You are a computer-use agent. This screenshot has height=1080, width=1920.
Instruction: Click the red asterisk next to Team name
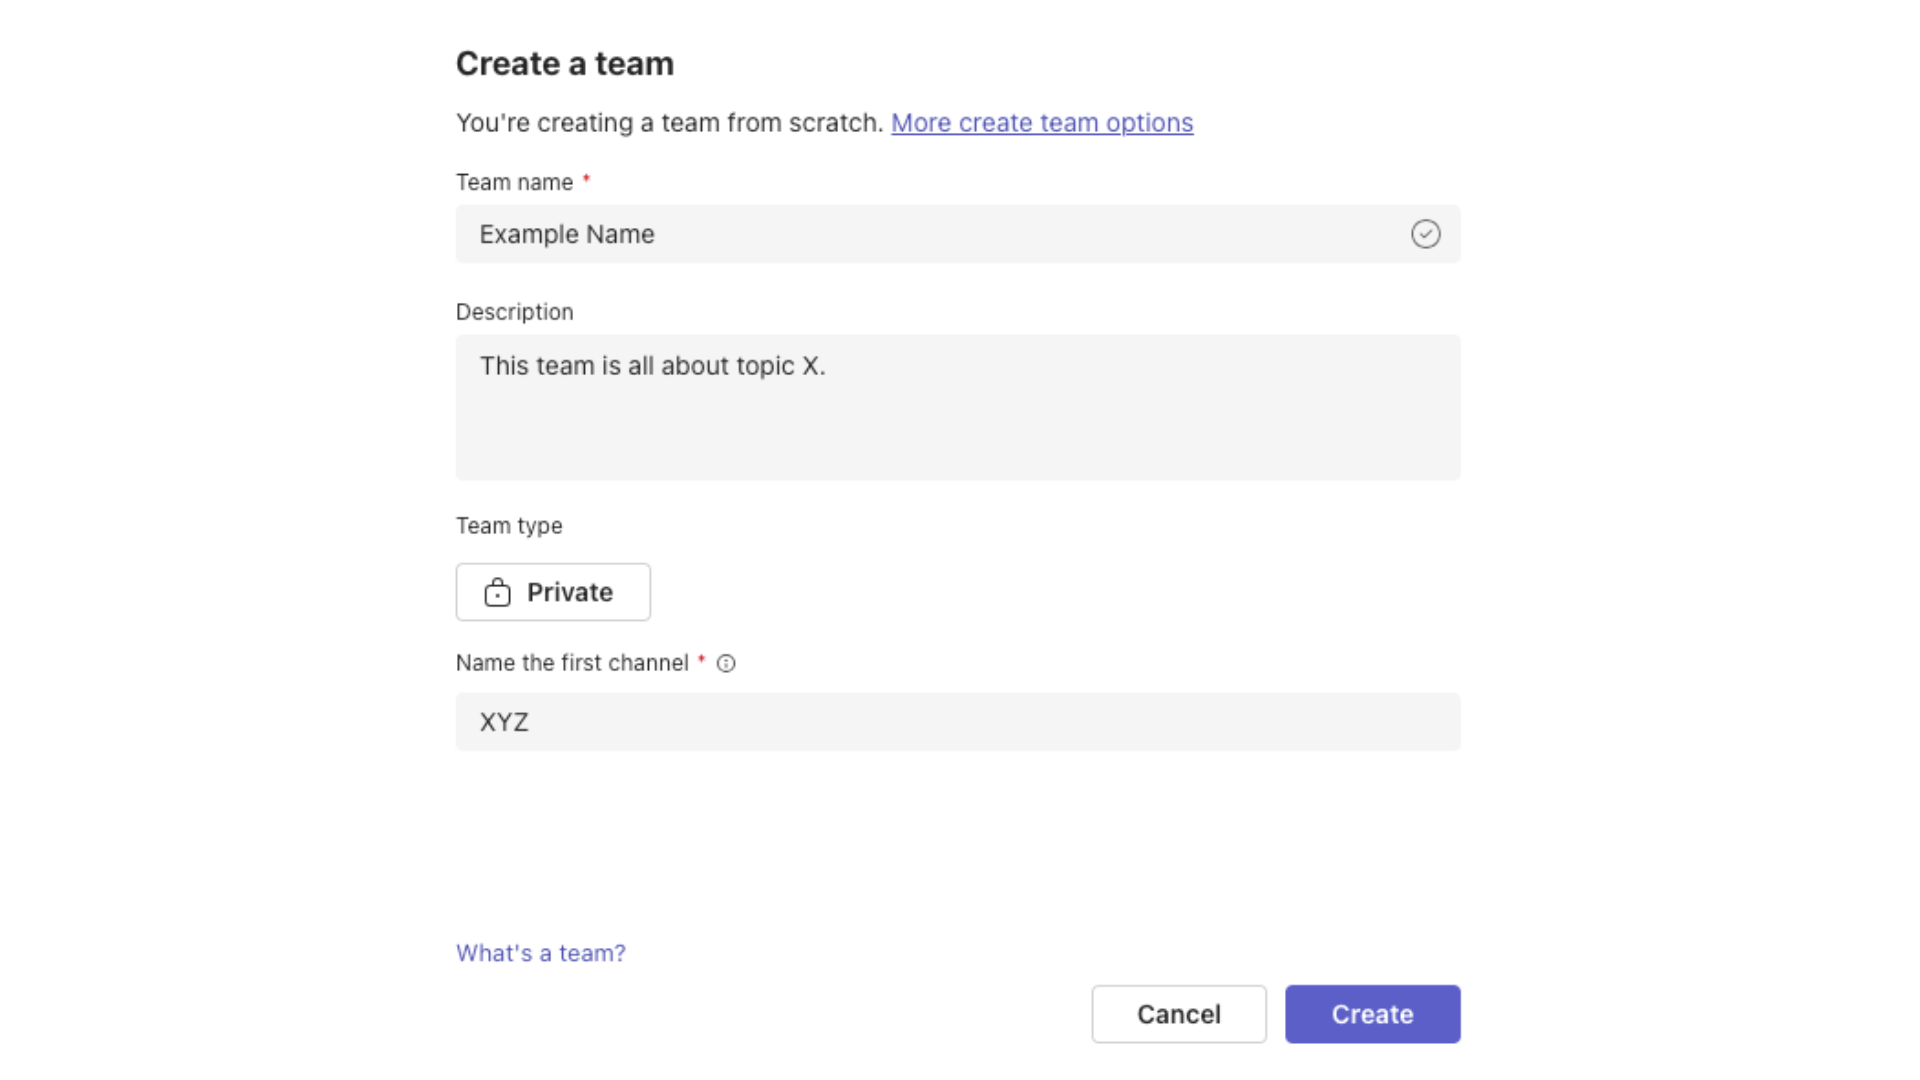pos(587,178)
